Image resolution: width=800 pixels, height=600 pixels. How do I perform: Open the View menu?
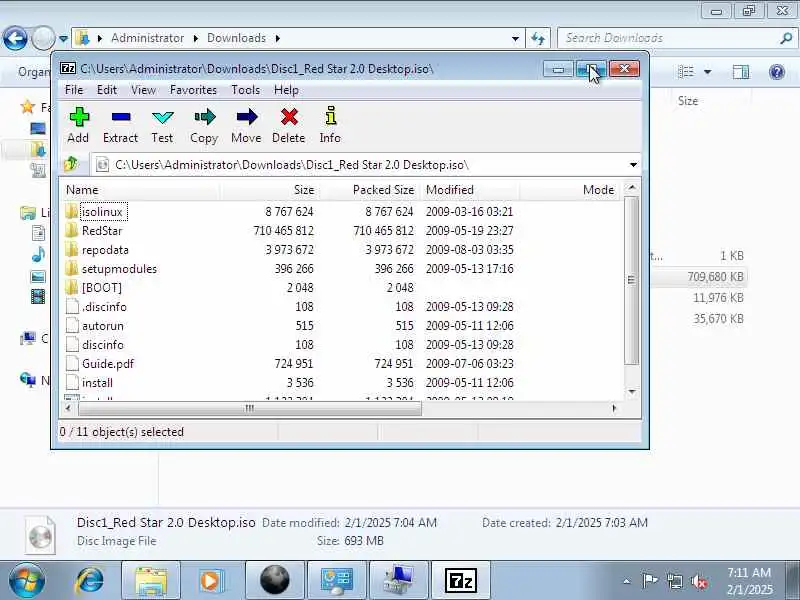click(x=143, y=90)
